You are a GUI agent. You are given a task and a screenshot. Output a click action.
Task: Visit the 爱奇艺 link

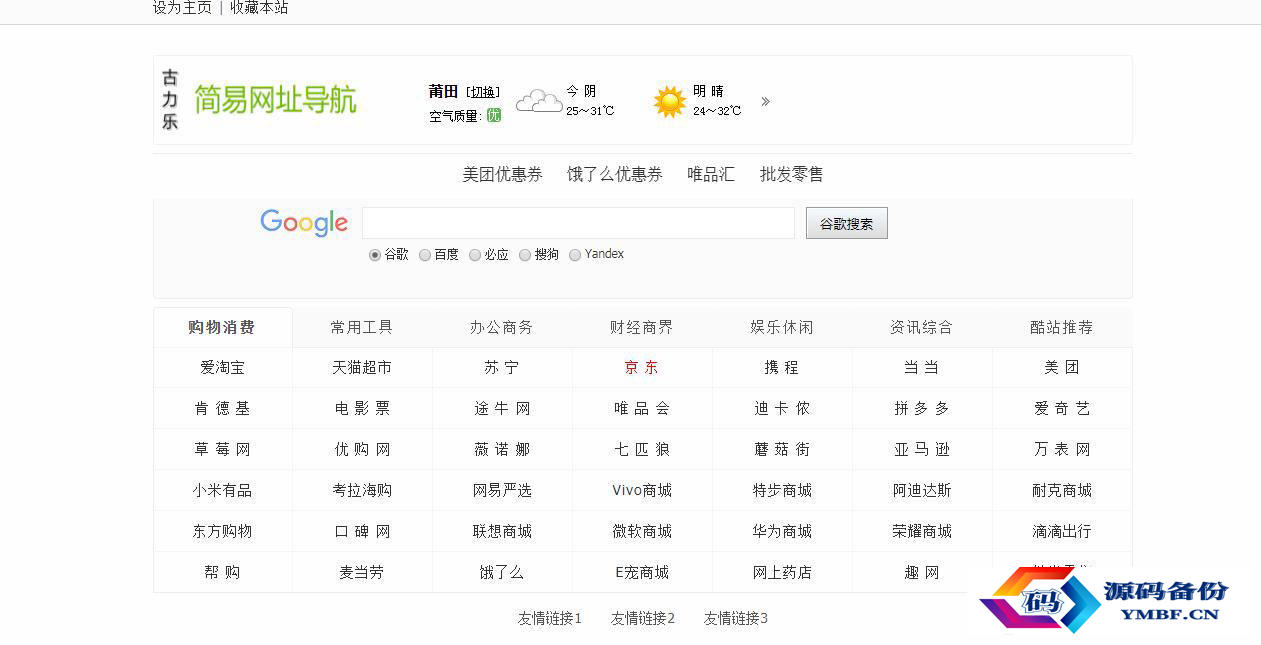click(x=1062, y=409)
